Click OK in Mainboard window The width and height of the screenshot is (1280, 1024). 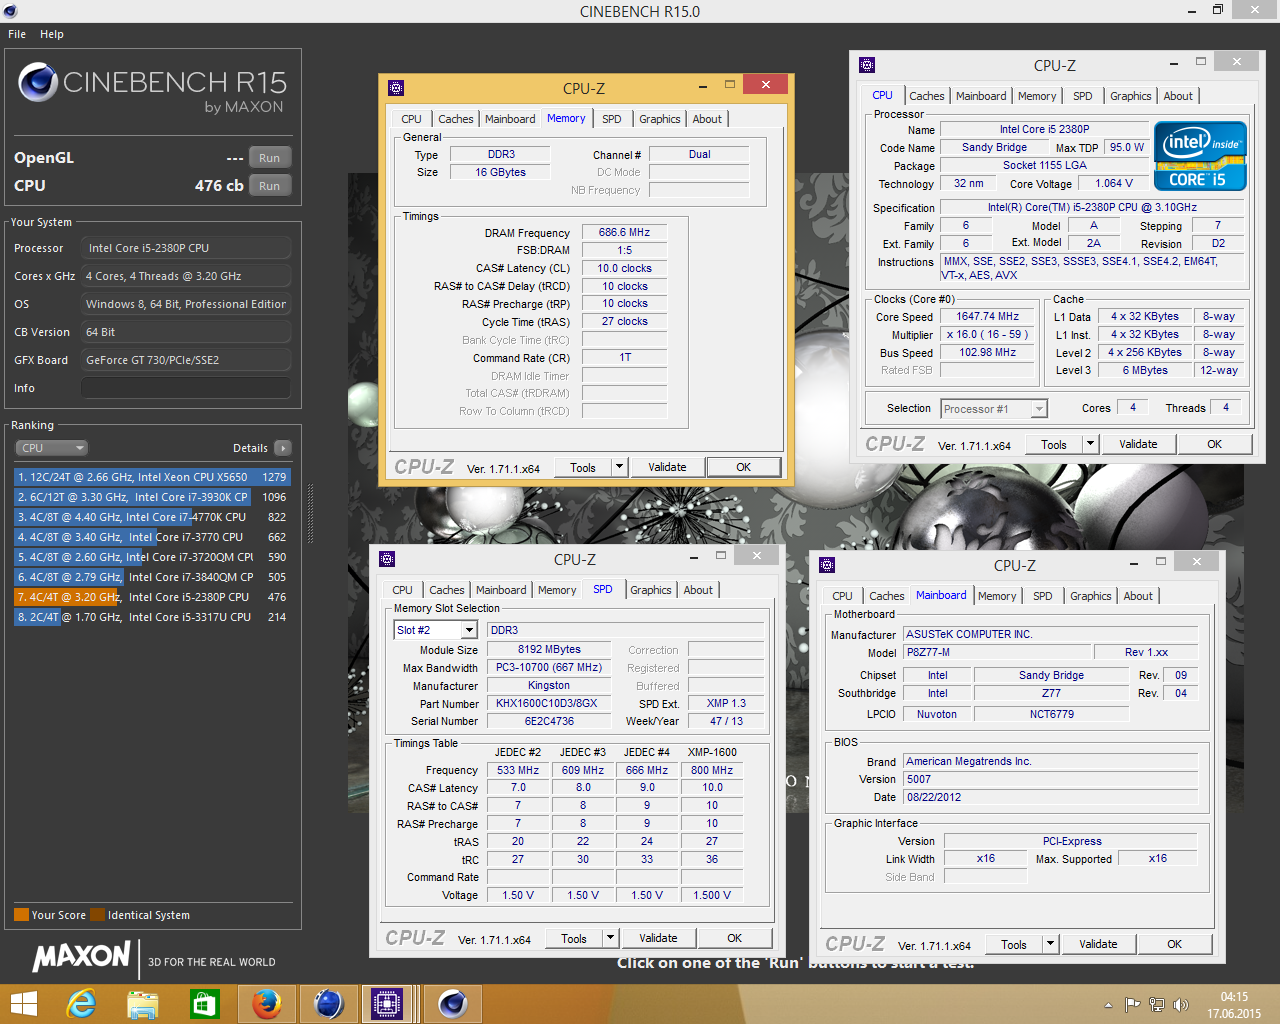1174,944
